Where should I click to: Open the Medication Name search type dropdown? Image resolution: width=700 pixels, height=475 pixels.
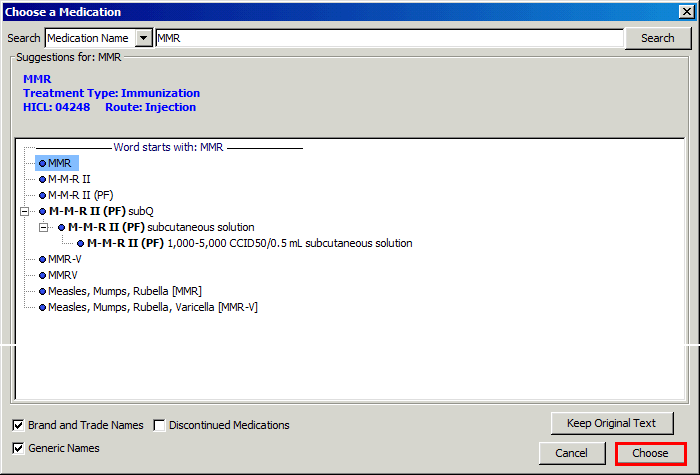click(x=143, y=38)
